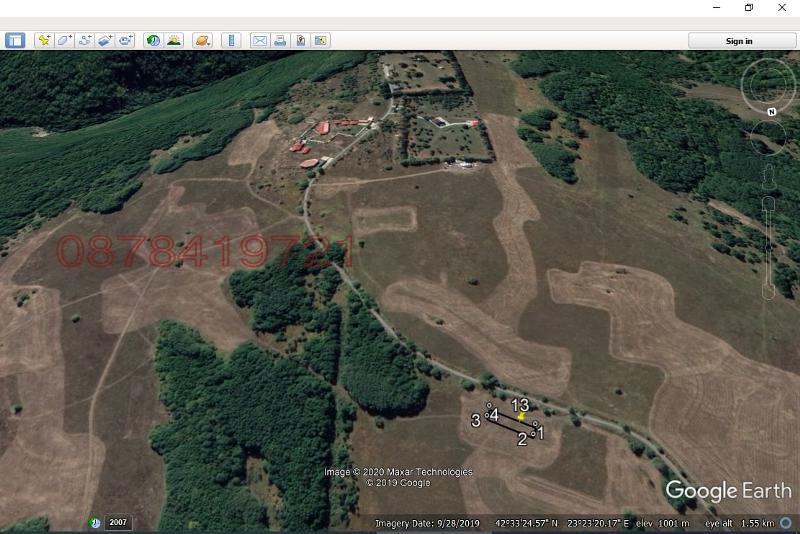Click the zoom slider on the map
The width and height of the screenshot is (800, 534).
pos(768,245)
